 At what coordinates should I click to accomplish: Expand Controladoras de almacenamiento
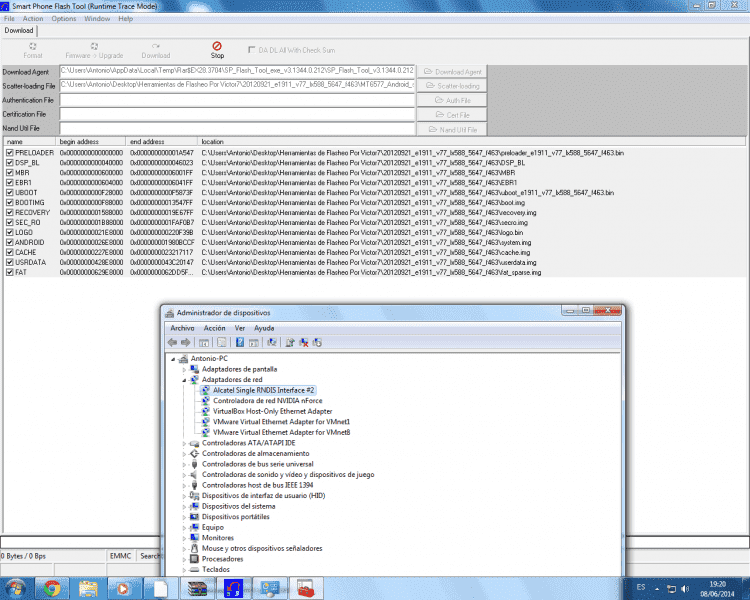click(x=184, y=454)
